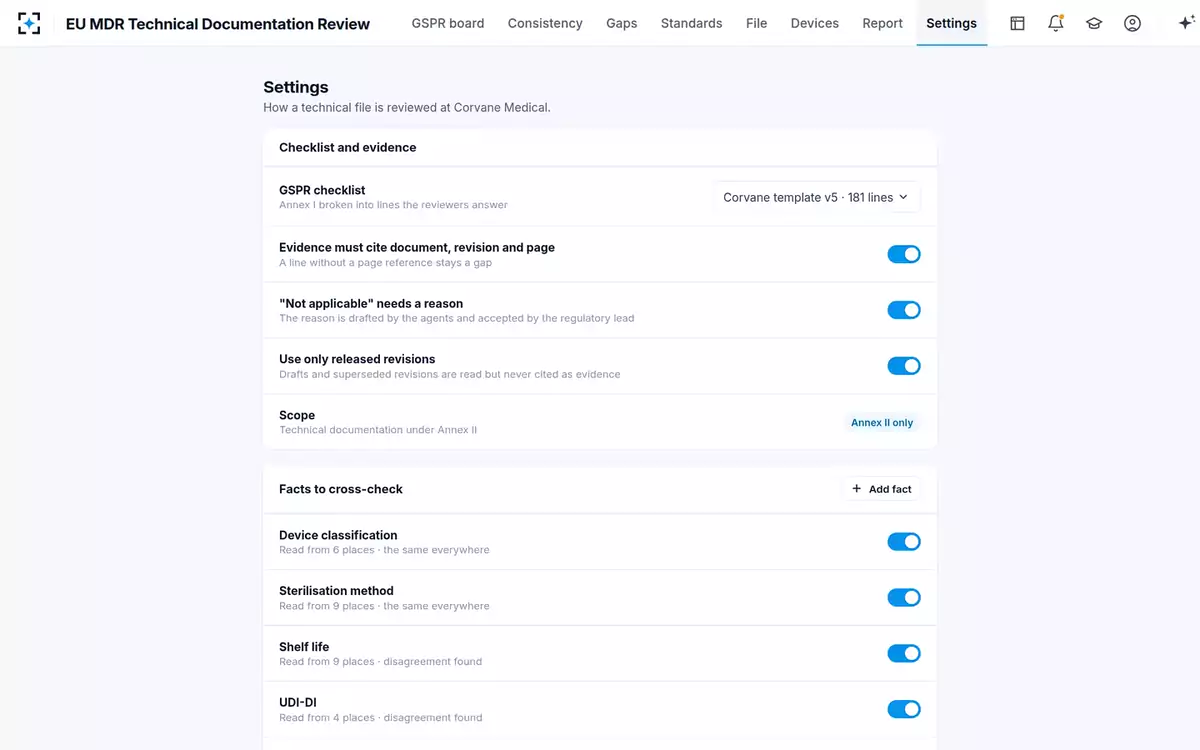Go to the Report tab
This screenshot has height=750, width=1200.
click(883, 23)
